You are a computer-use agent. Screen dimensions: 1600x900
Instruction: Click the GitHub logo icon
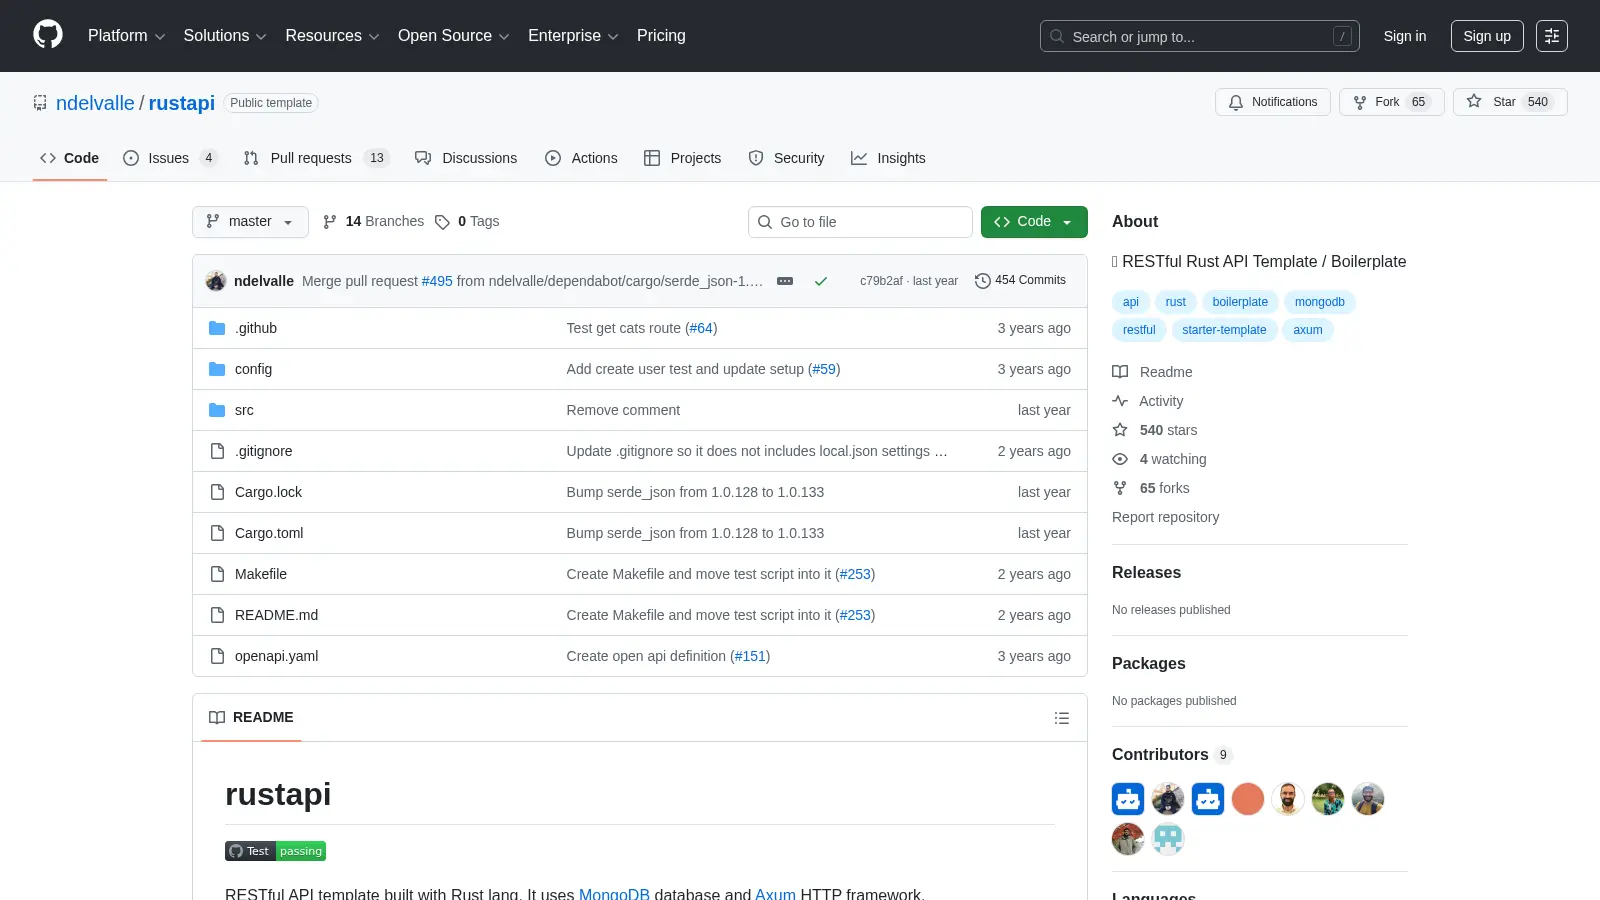(x=48, y=35)
